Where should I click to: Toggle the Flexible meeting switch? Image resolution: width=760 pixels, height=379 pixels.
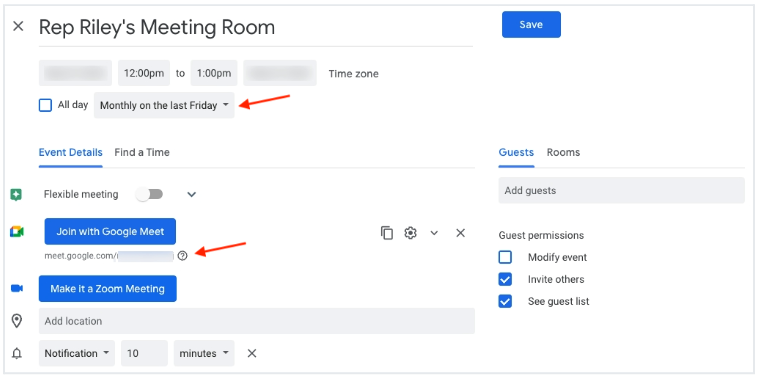click(149, 194)
